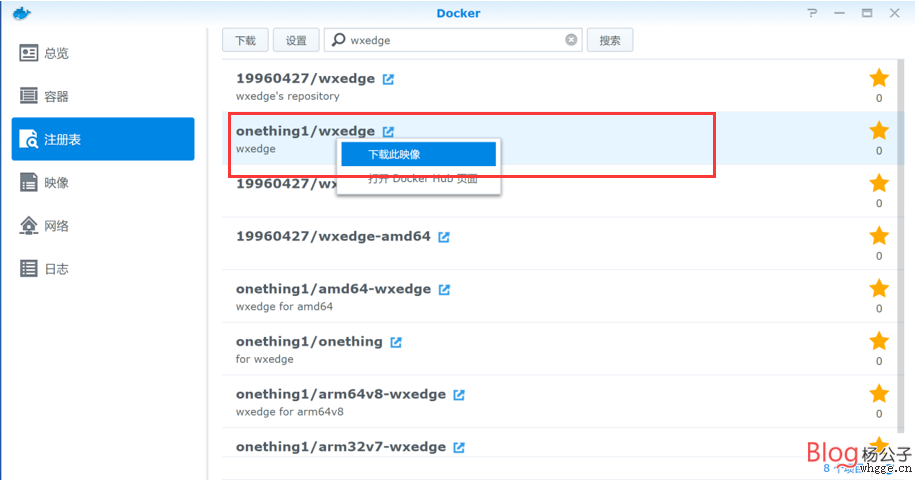Click the 'for wxedge' description text
920x480 pixels.
265,359
